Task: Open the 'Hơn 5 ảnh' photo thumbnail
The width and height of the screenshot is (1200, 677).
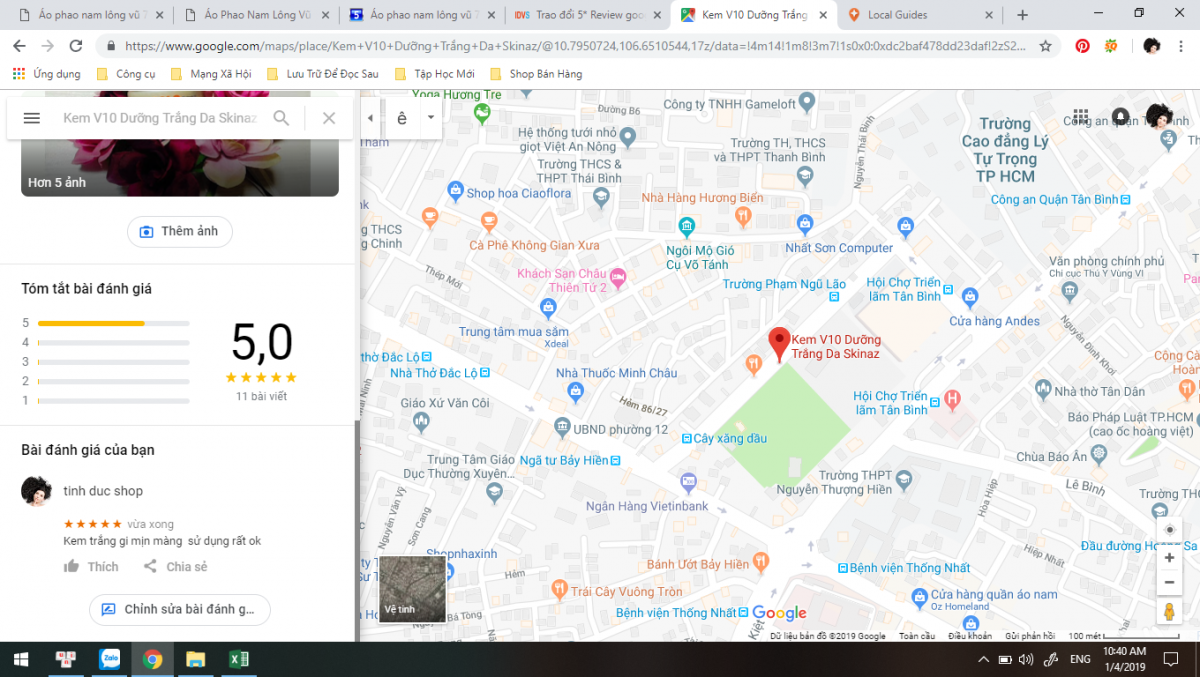Action: pos(180,168)
